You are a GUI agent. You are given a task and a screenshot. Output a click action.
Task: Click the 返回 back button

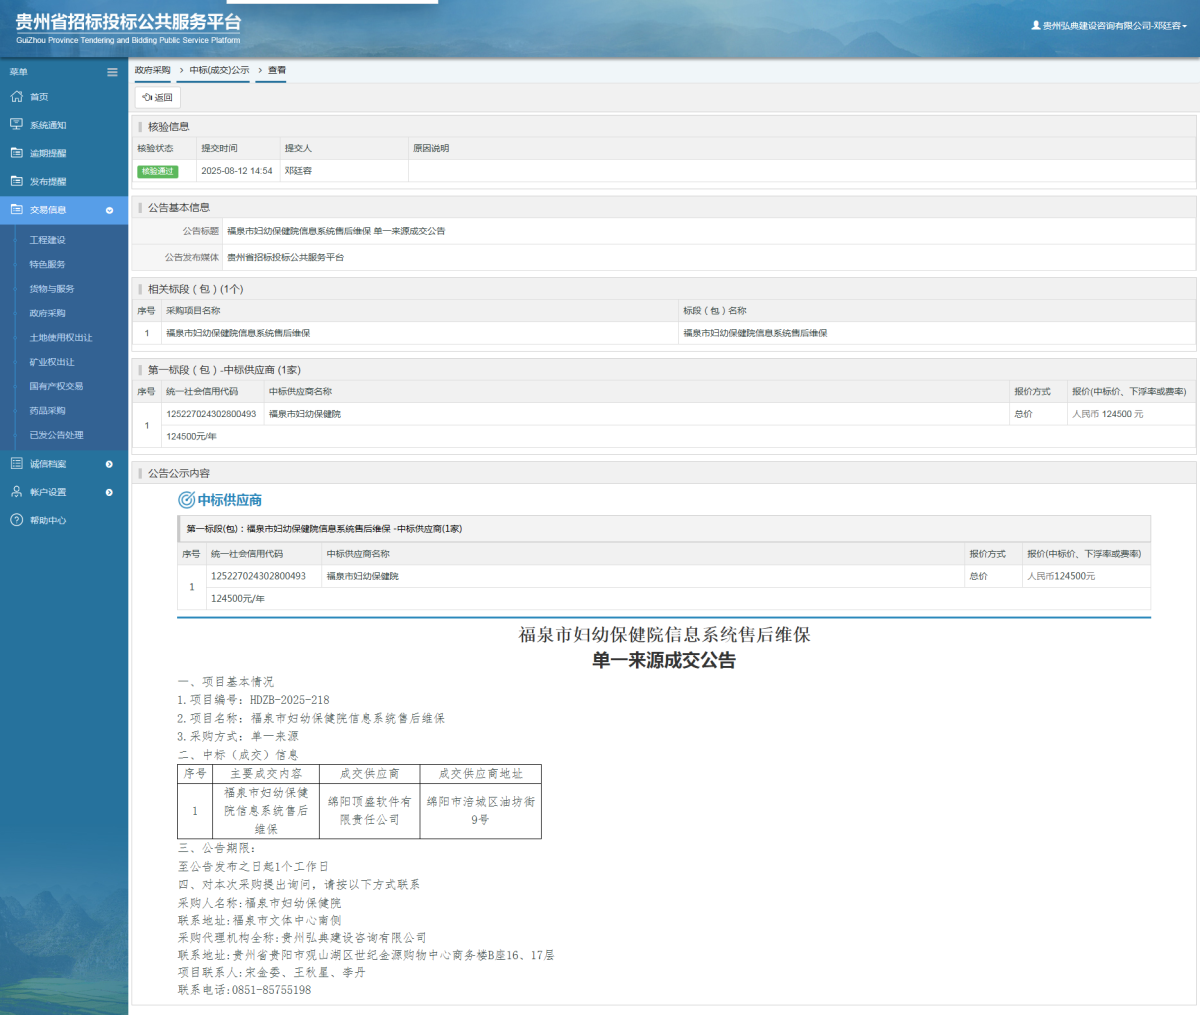pos(158,98)
